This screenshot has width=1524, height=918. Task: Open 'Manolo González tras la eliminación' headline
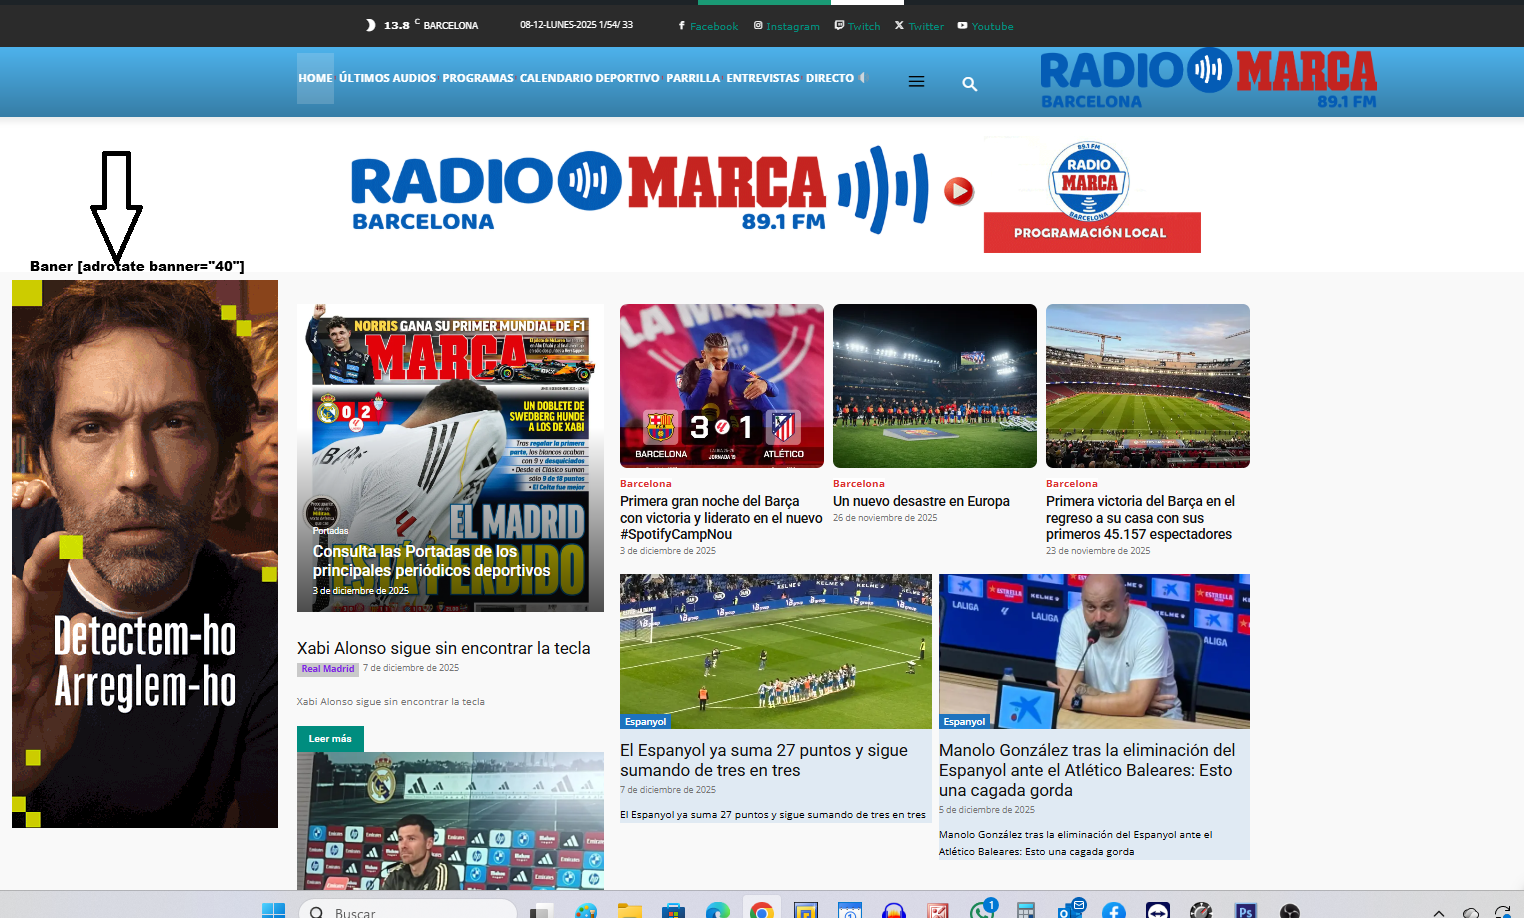[x=1087, y=770]
